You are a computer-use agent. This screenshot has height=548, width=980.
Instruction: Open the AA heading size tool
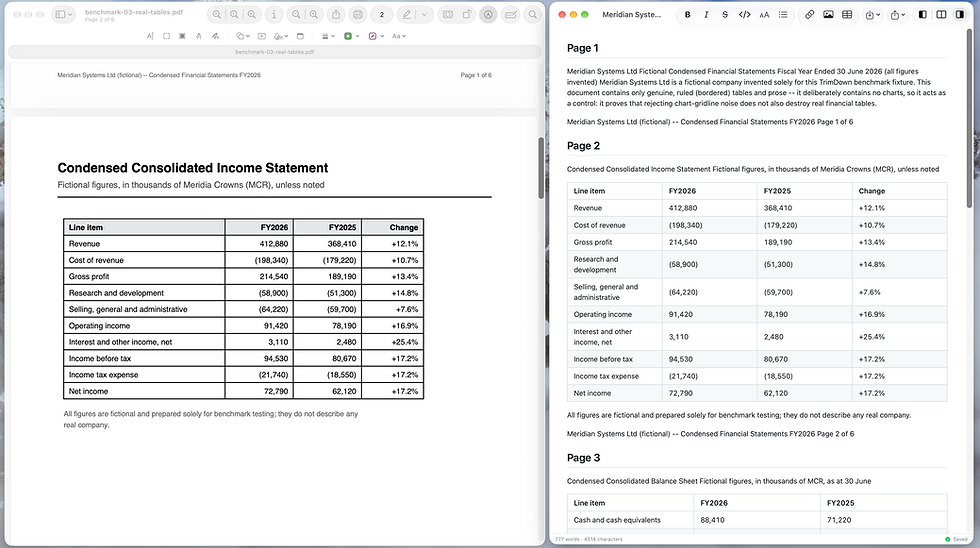[x=764, y=14]
